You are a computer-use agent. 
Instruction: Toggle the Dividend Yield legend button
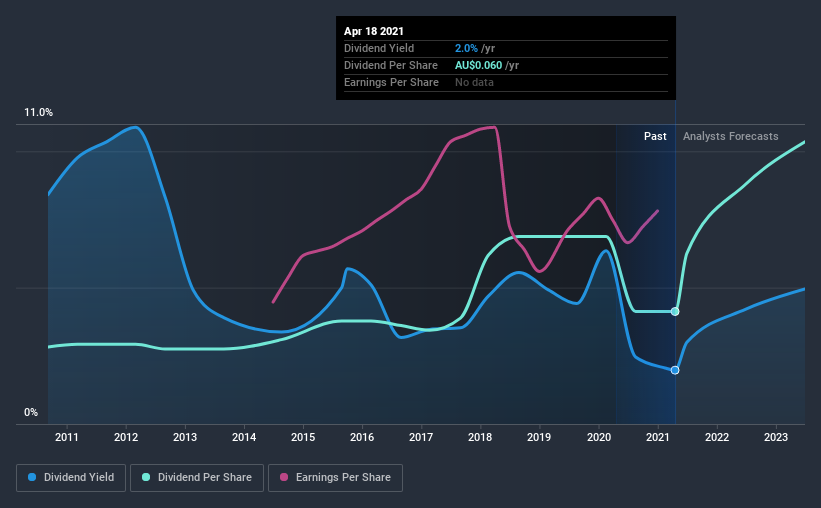tap(71, 478)
